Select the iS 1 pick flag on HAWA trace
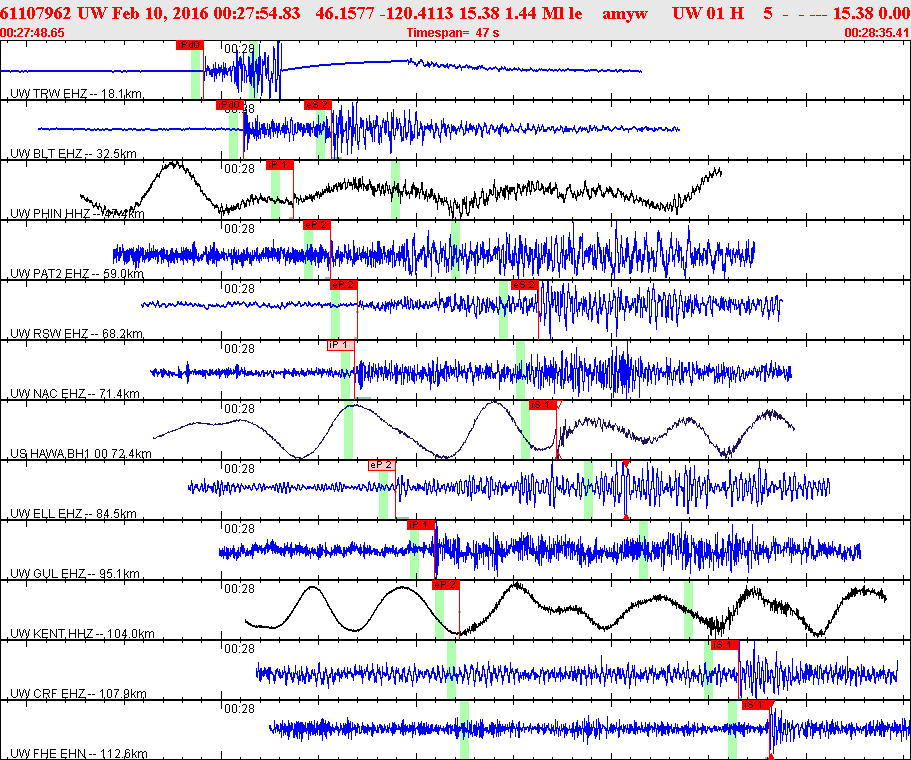The image size is (911, 760). click(x=543, y=405)
